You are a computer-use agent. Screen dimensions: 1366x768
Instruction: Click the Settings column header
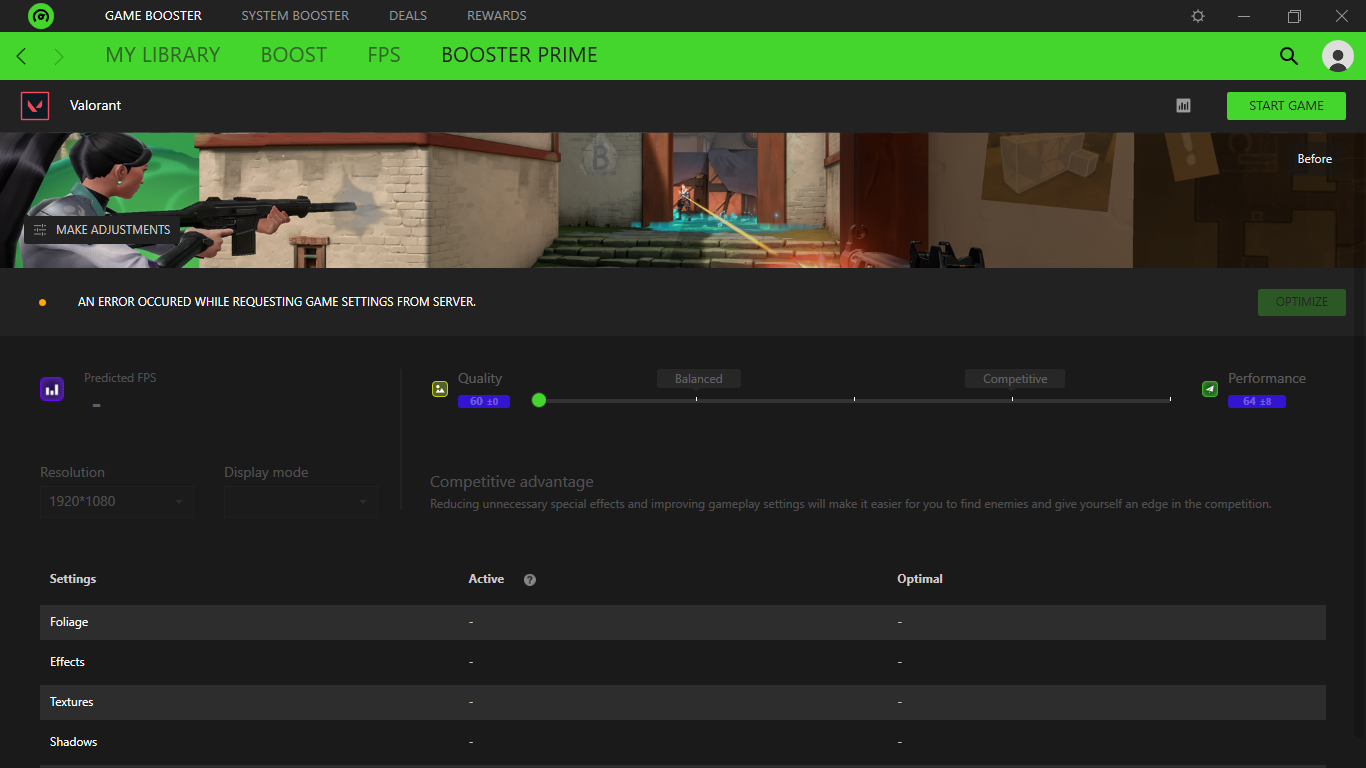point(73,579)
